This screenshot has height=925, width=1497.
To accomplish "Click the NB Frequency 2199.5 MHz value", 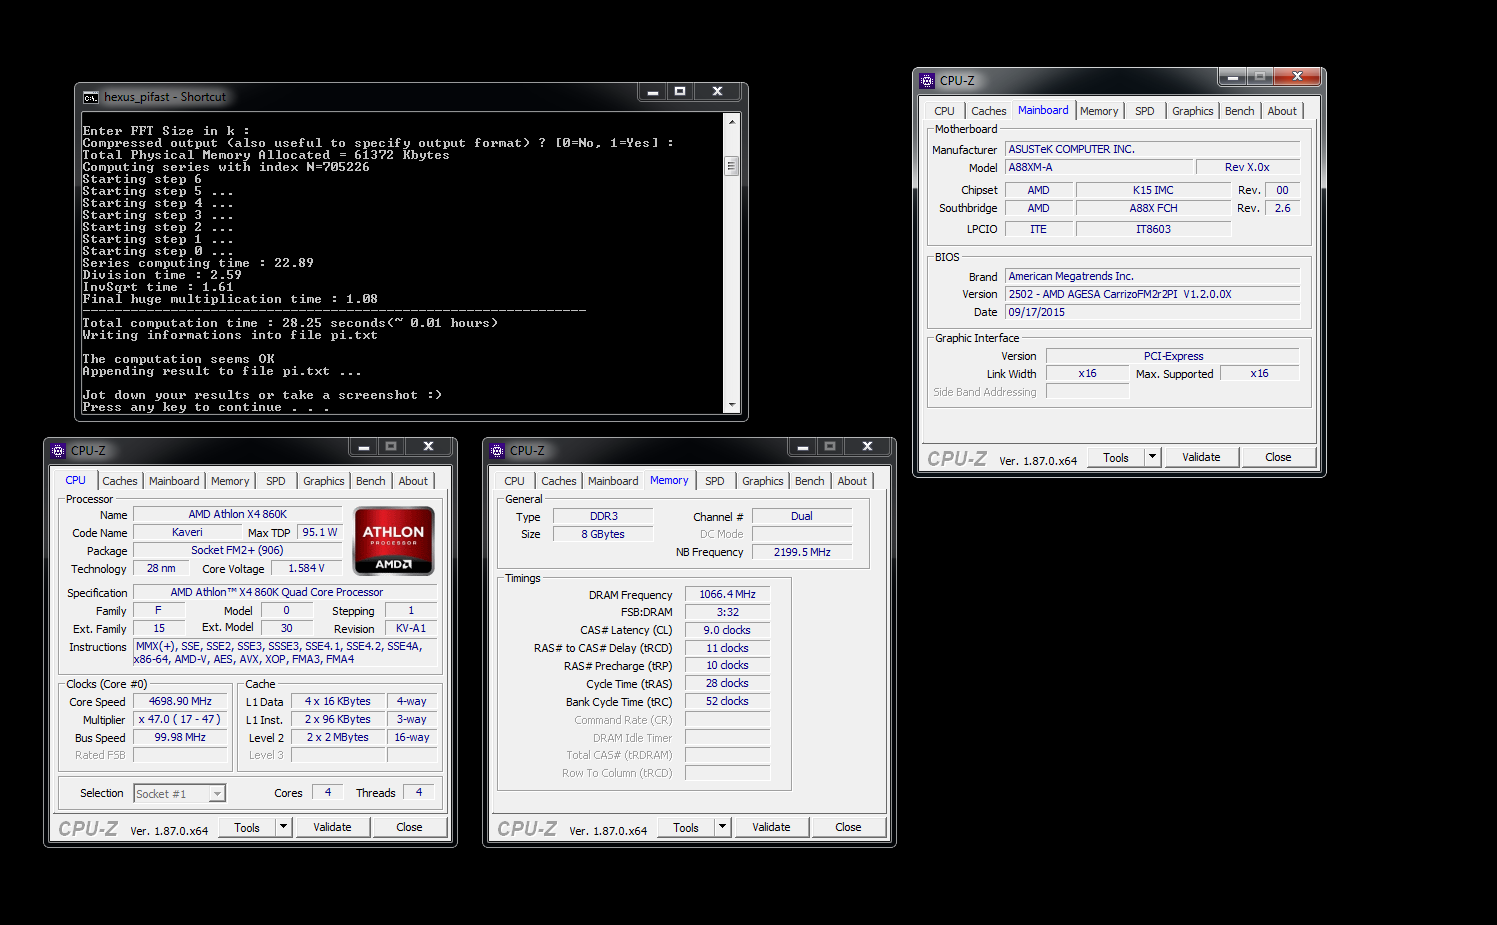I will coord(802,552).
